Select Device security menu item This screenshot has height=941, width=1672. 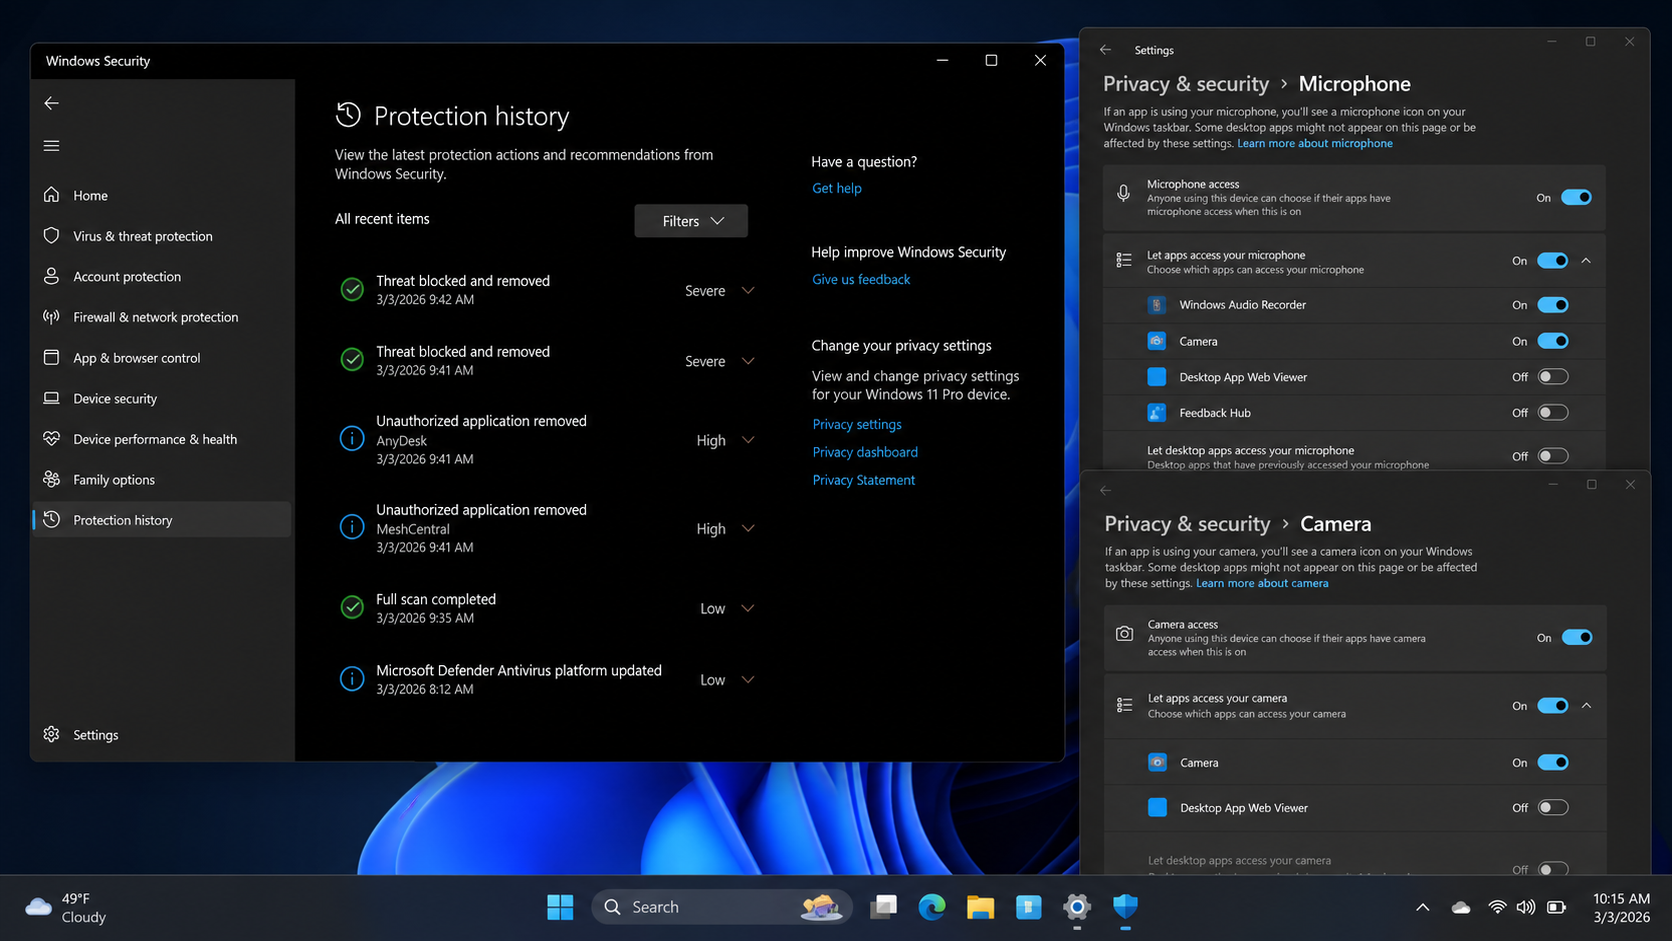tap(162, 398)
